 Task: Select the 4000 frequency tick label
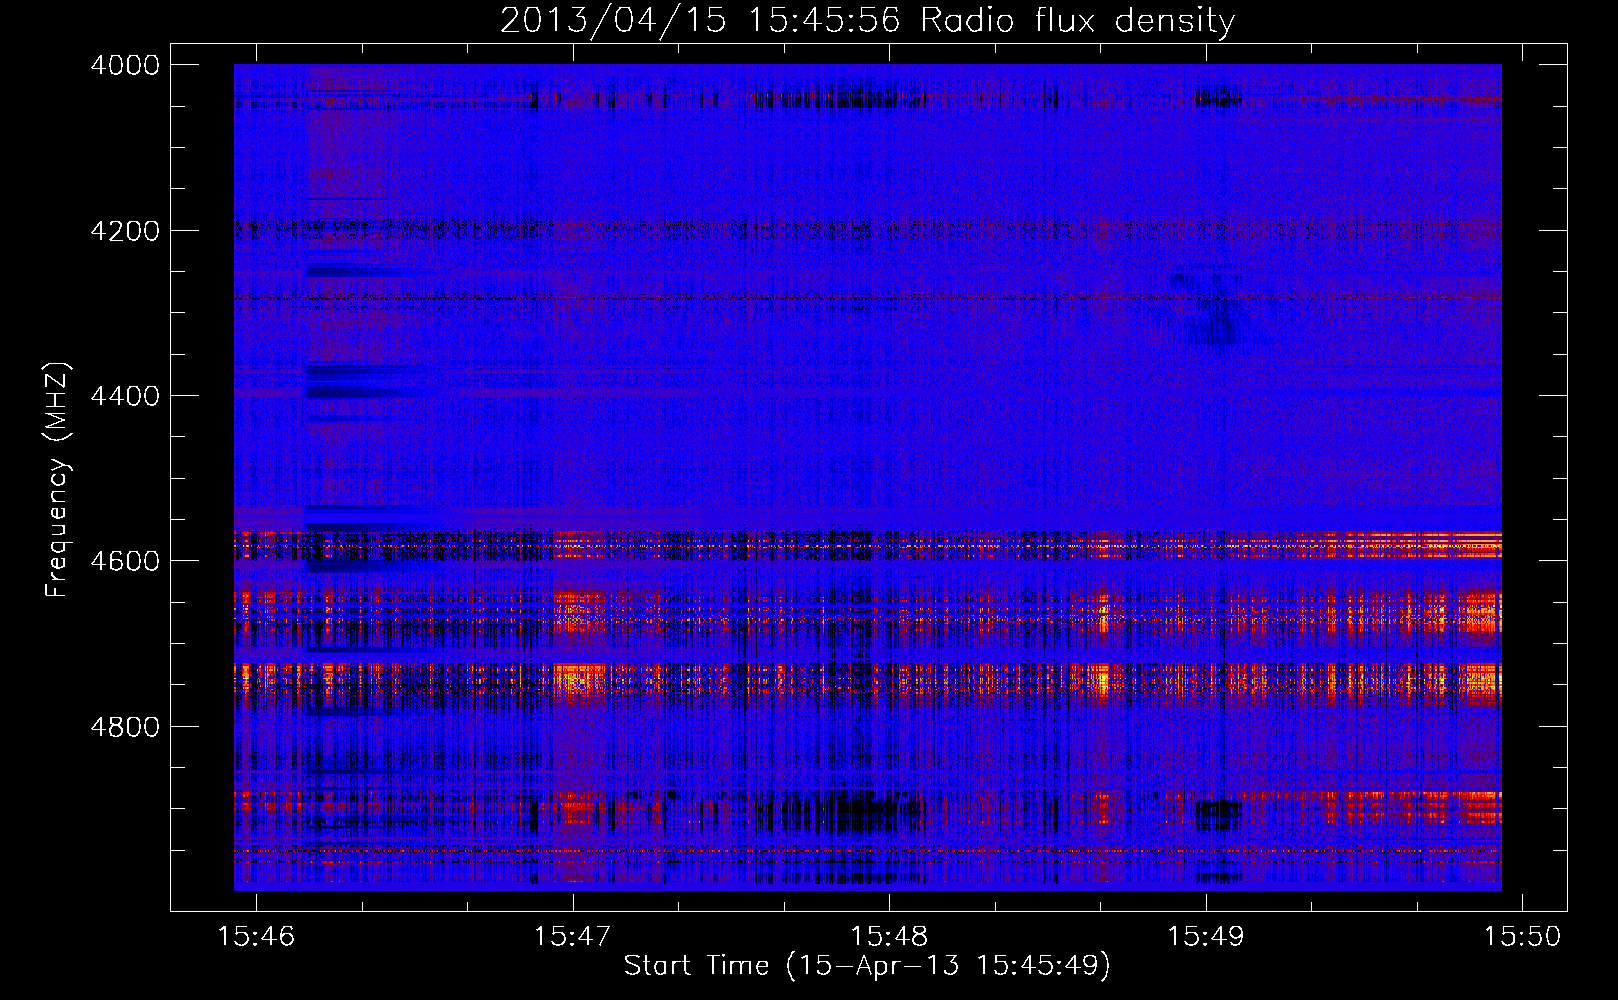click(x=125, y=65)
